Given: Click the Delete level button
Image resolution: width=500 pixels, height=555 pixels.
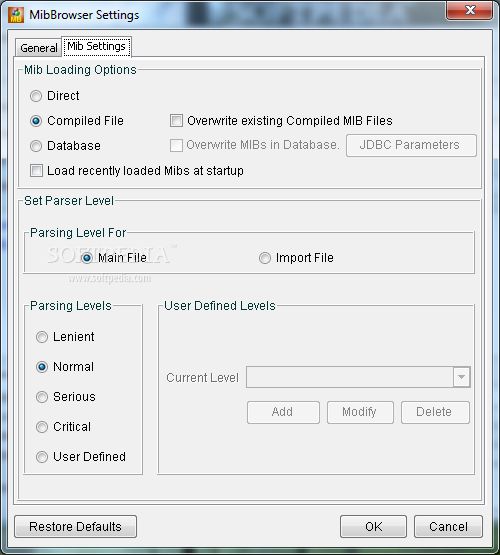Looking at the screenshot, I should (x=435, y=412).
